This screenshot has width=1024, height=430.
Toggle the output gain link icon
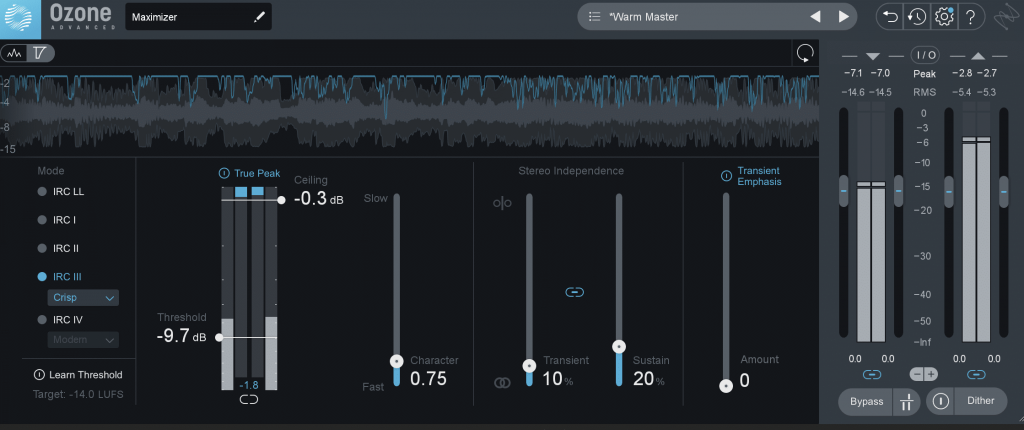pyautogui.click(x=976, y=374)
